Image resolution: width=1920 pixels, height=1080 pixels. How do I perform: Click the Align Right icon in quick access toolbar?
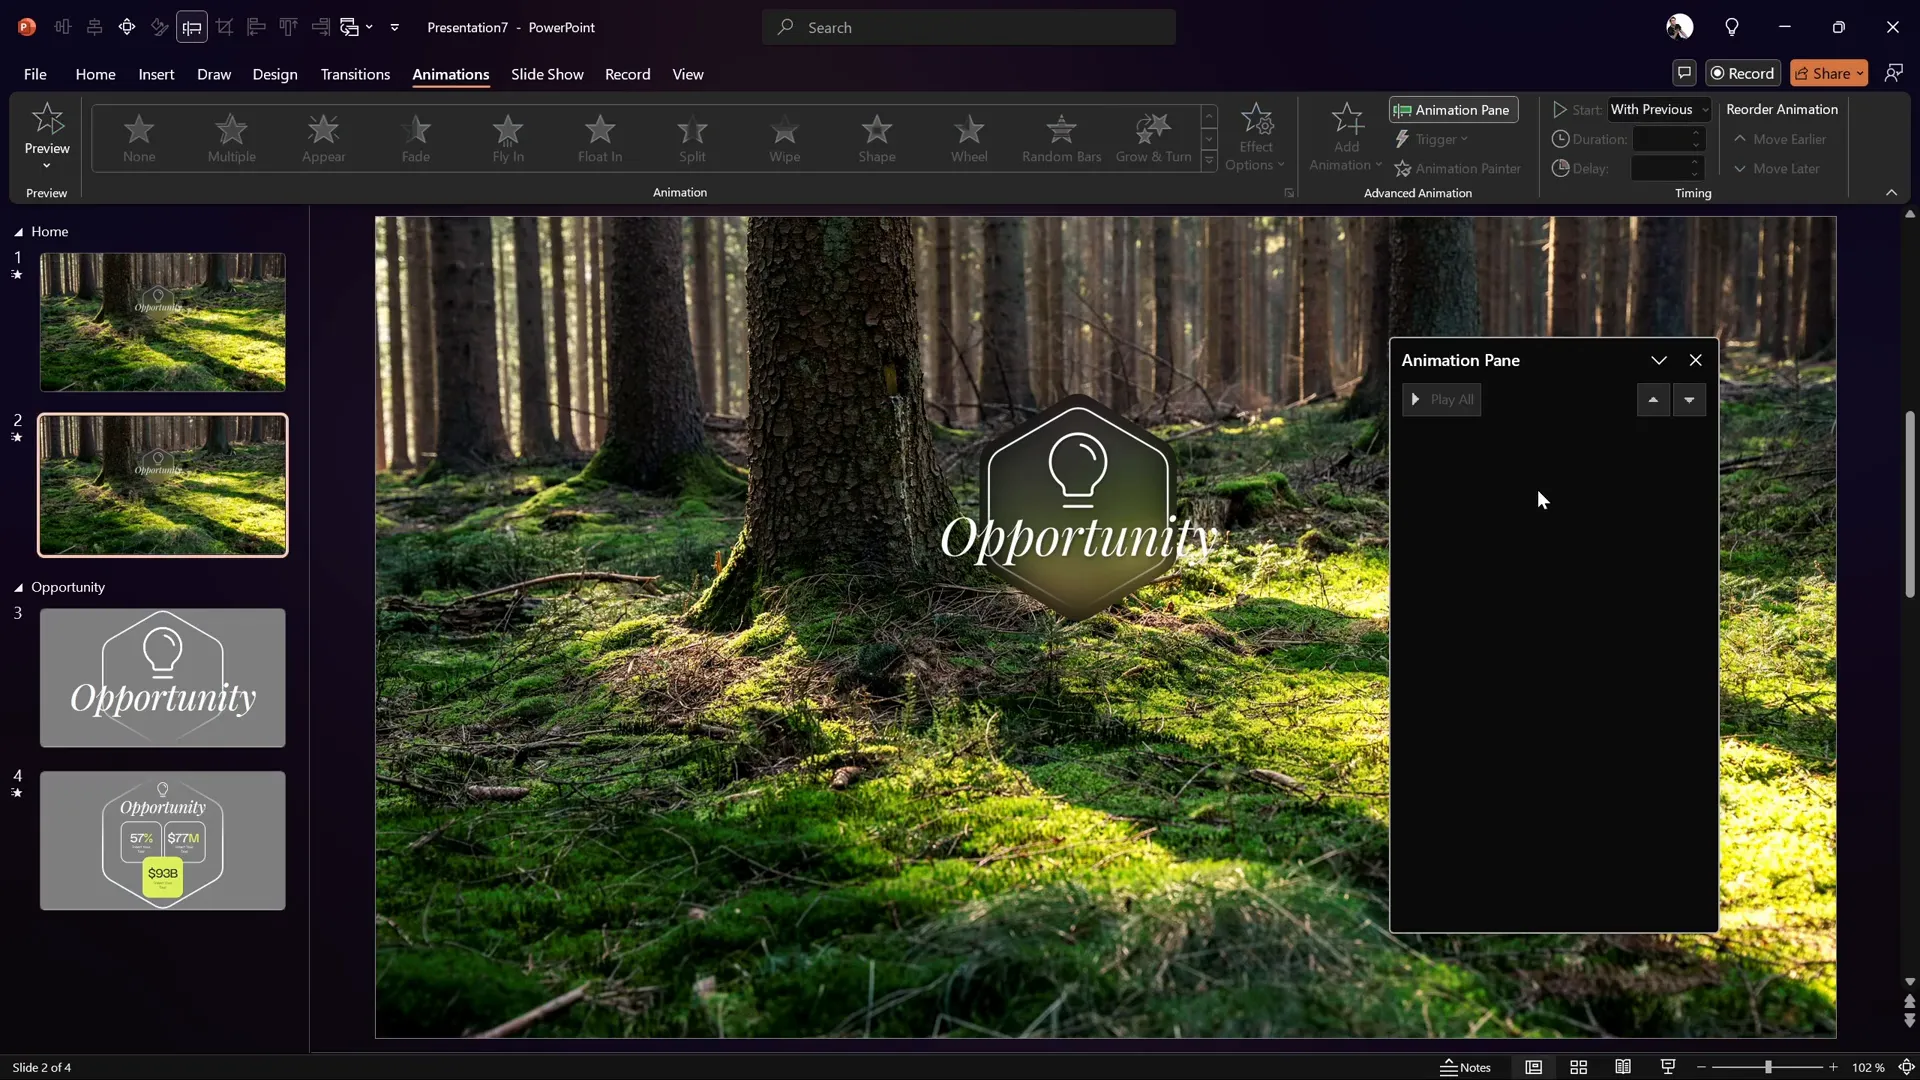(x=320, y=27)
